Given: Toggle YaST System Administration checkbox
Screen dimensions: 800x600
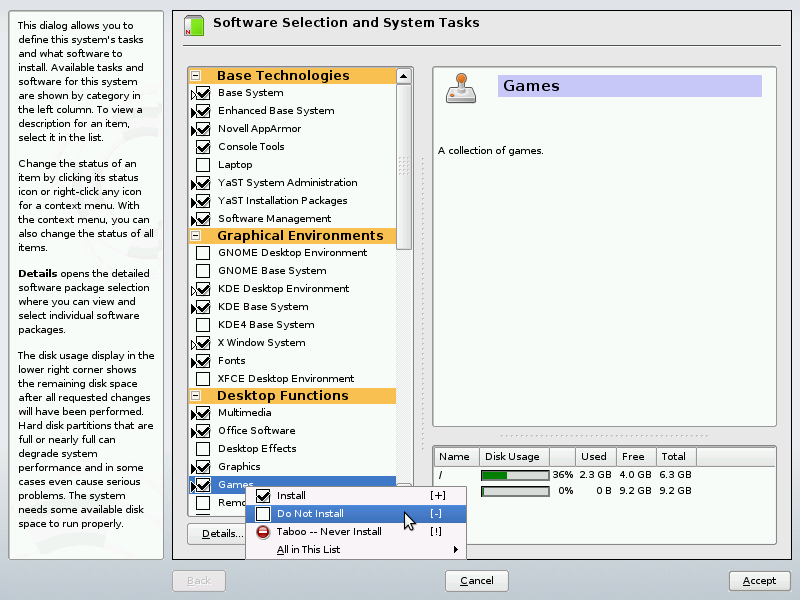Looking at the screenshot, I should point(203,183).
